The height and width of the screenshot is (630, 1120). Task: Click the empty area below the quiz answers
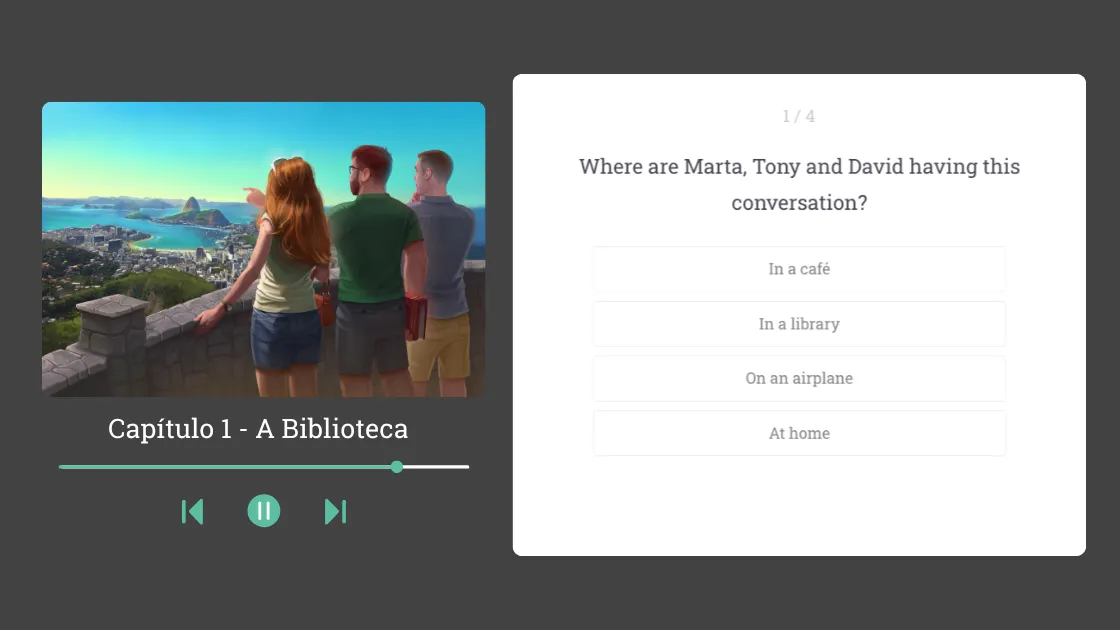[x=799, y=505]
